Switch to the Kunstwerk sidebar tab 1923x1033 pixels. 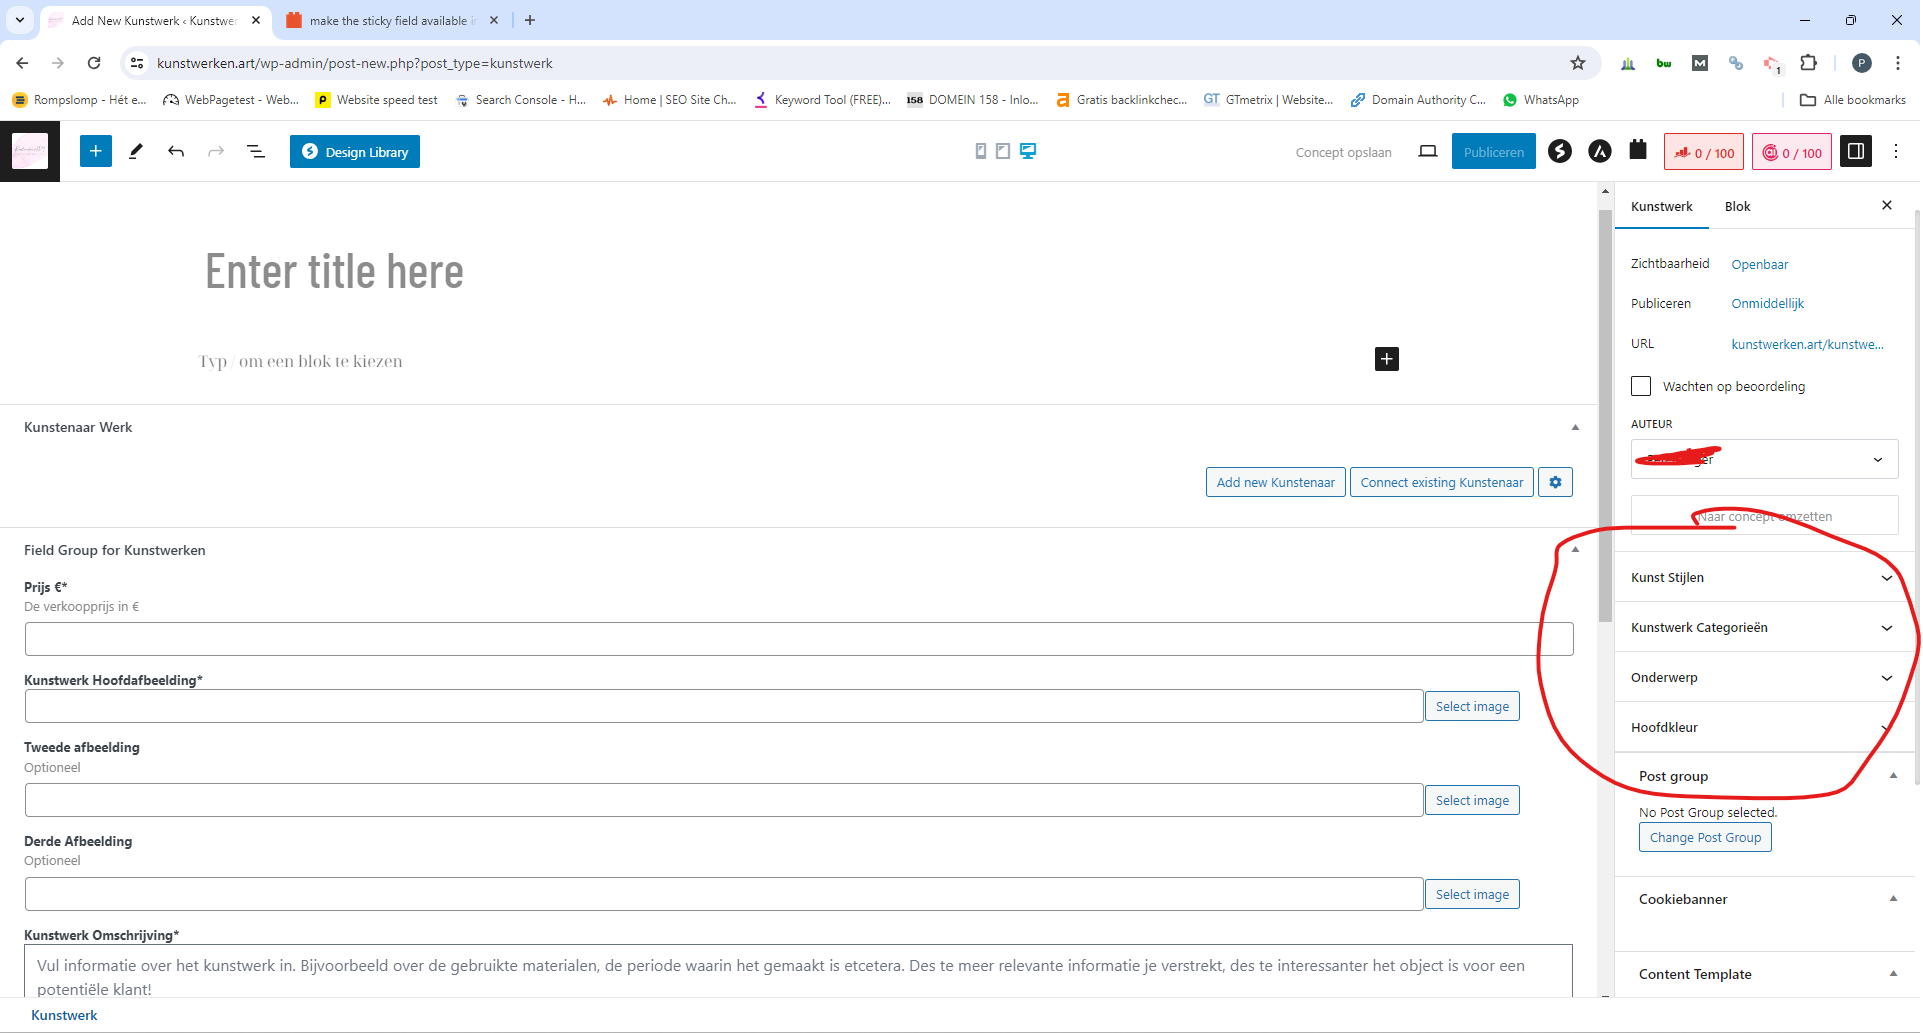pos(1661,206)
